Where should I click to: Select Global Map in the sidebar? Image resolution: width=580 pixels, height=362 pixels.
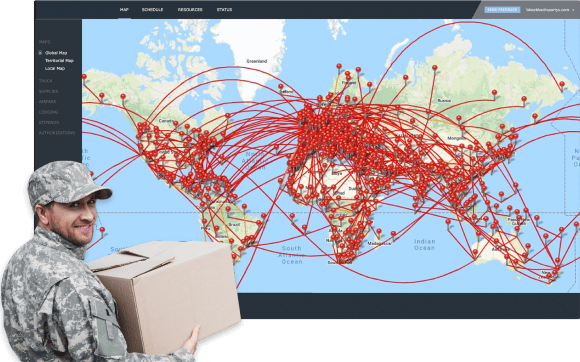pos(56,53)
